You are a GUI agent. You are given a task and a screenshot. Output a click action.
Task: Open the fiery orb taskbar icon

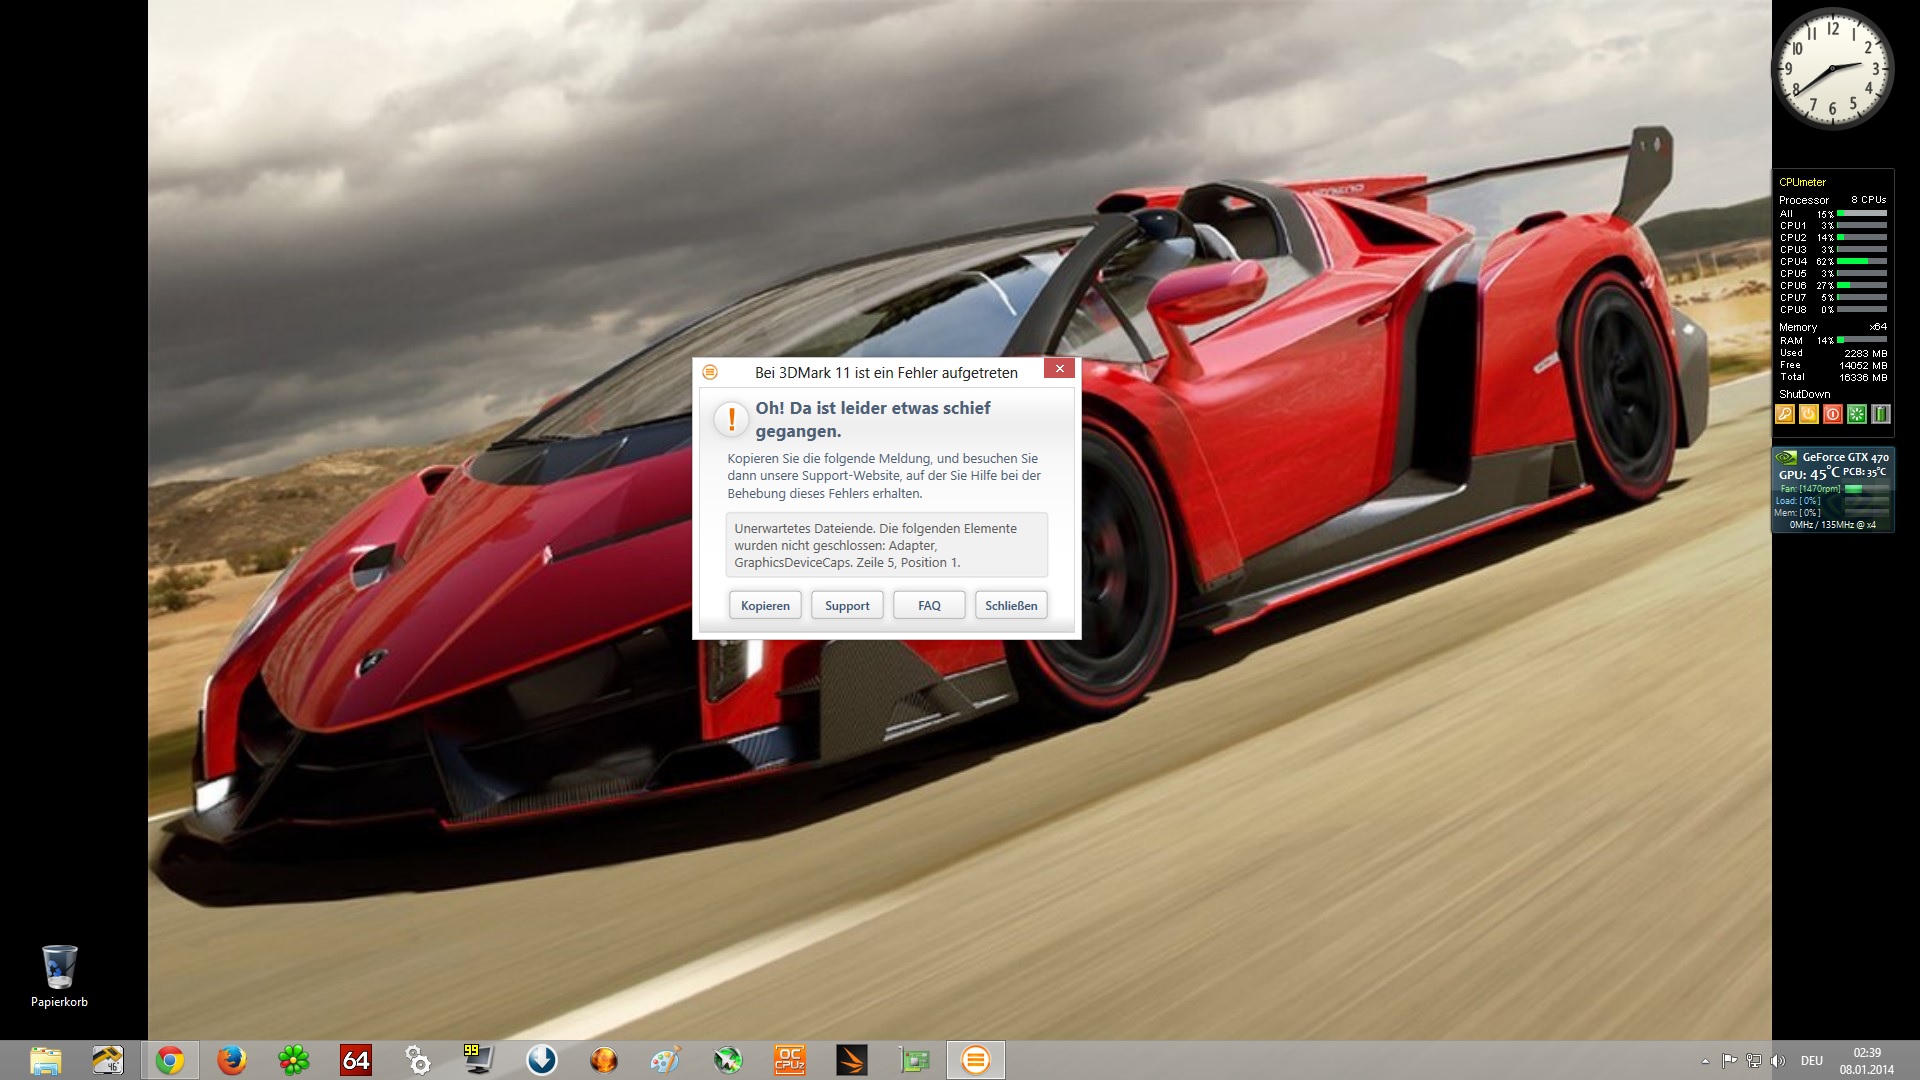click(x=603, y=1060)
